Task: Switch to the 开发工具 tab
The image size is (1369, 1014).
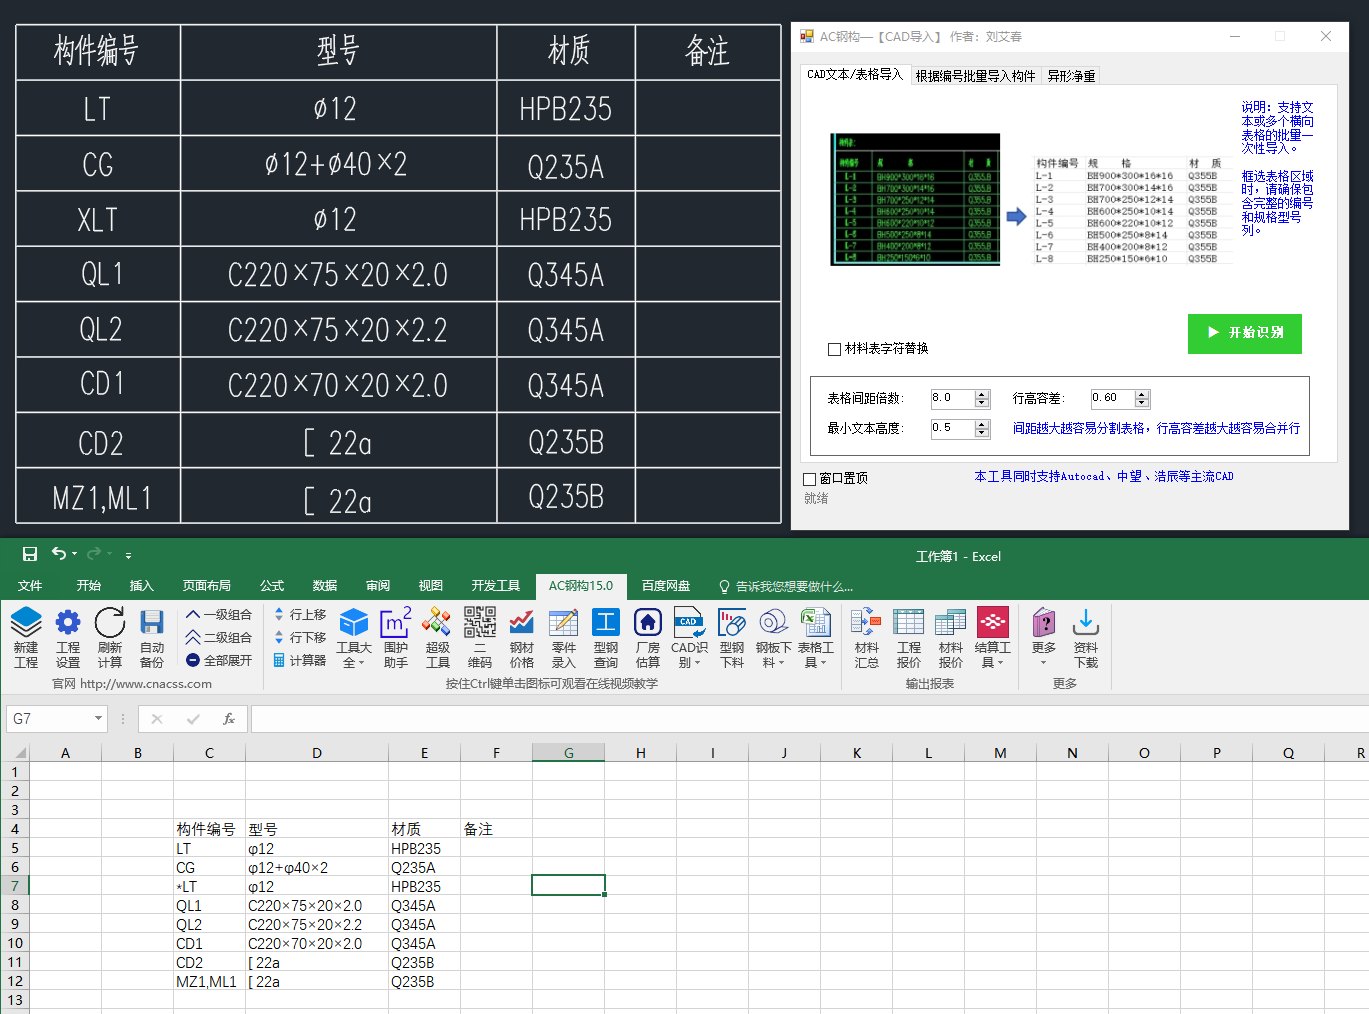Action: [x=496, y=586]
